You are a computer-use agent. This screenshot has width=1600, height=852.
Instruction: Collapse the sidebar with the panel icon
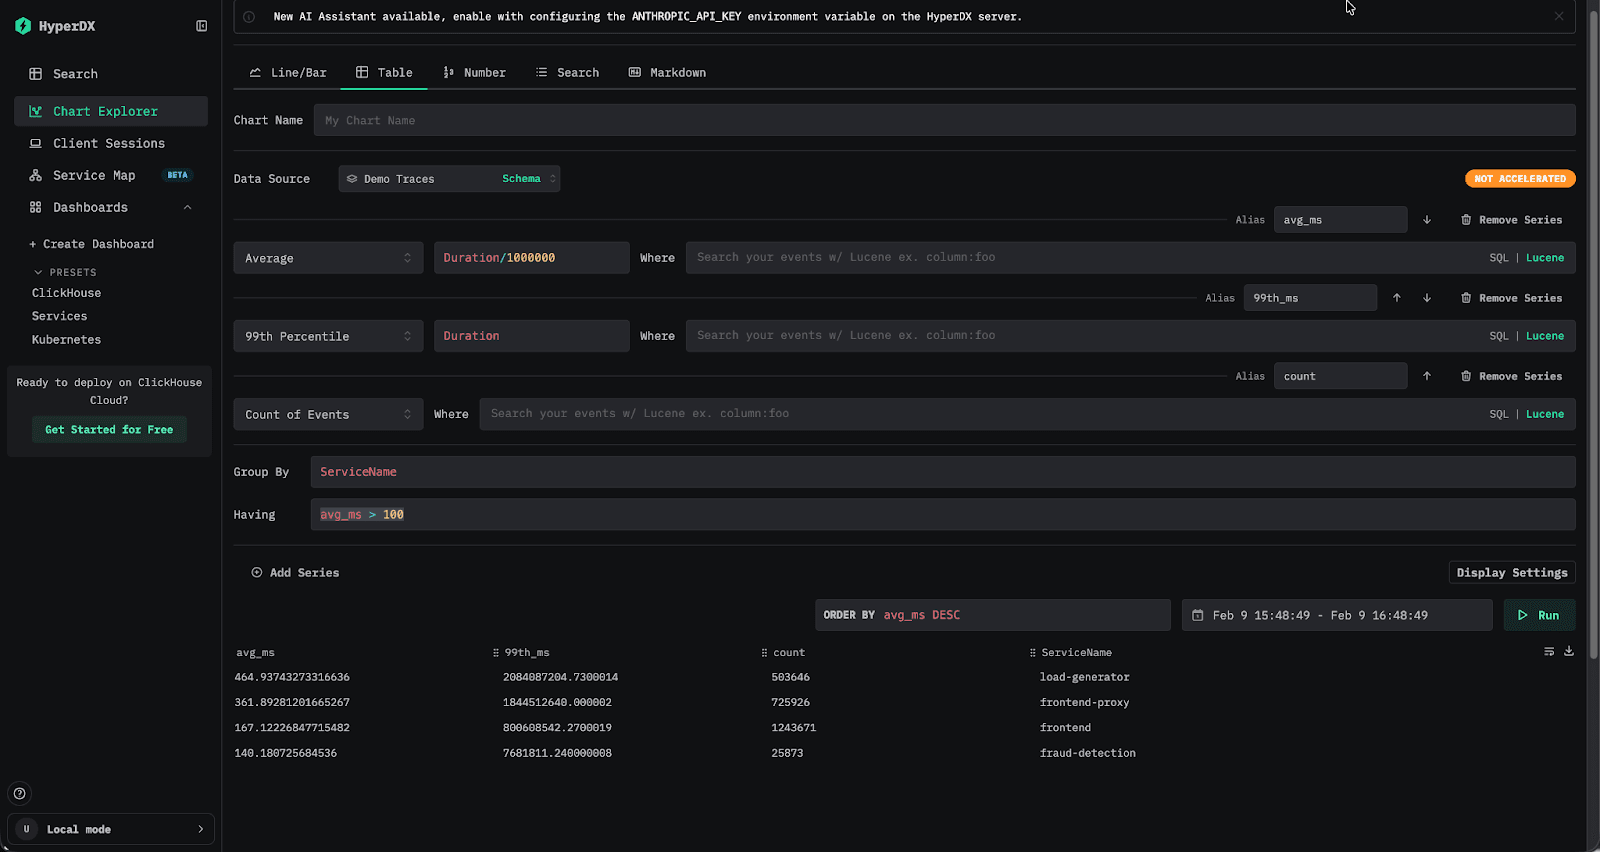pyautogui.click(x=201, y=26)
